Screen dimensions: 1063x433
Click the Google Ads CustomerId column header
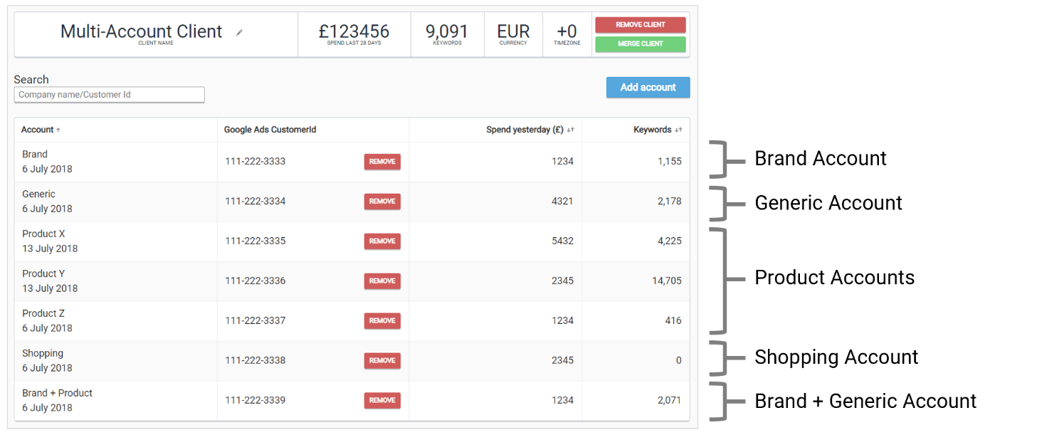pos(269,130)
